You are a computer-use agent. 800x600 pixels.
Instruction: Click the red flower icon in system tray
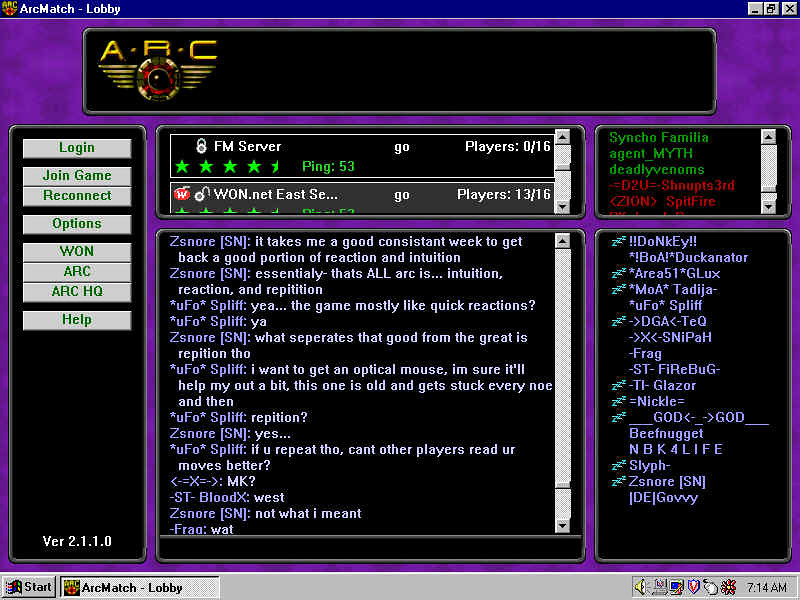click(x=728, y=587)
